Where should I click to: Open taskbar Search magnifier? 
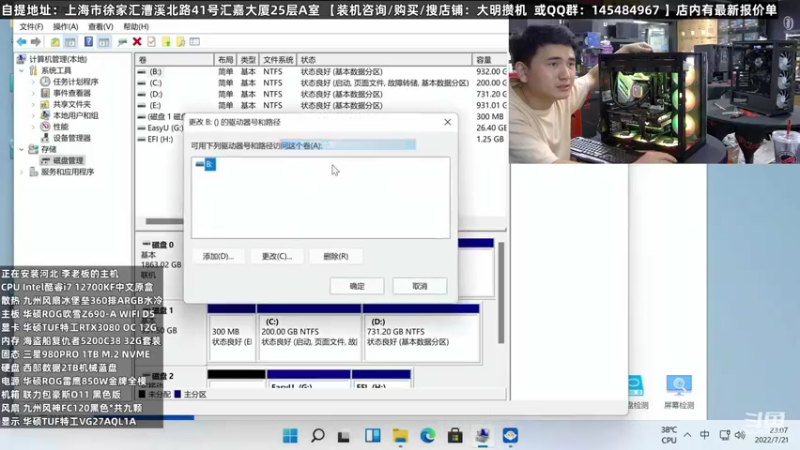pyautogui.click(x=318, y=436)
